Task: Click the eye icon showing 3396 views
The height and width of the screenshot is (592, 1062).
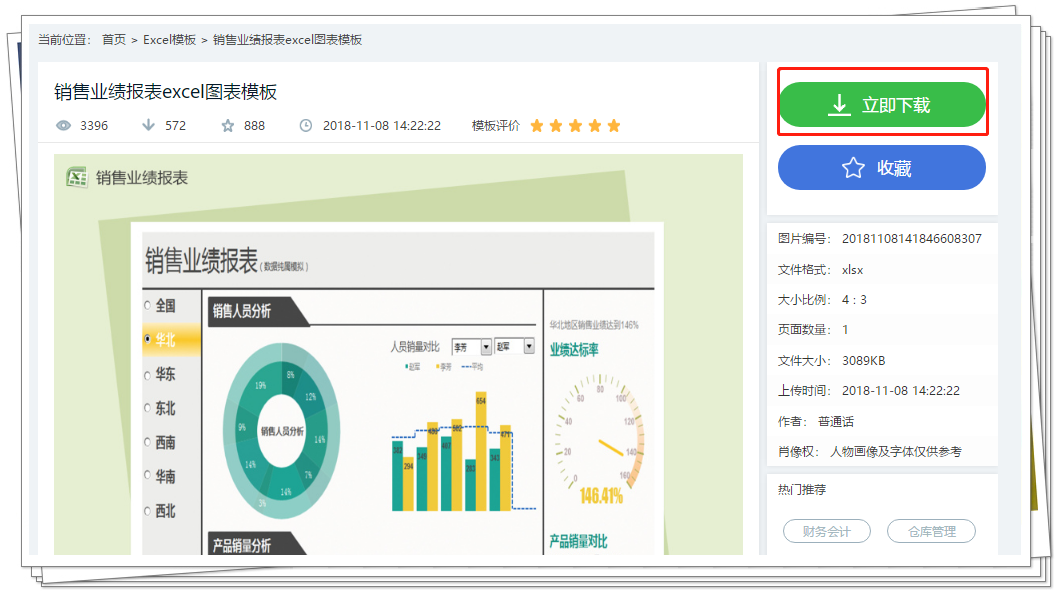Action: pos(63,124)
